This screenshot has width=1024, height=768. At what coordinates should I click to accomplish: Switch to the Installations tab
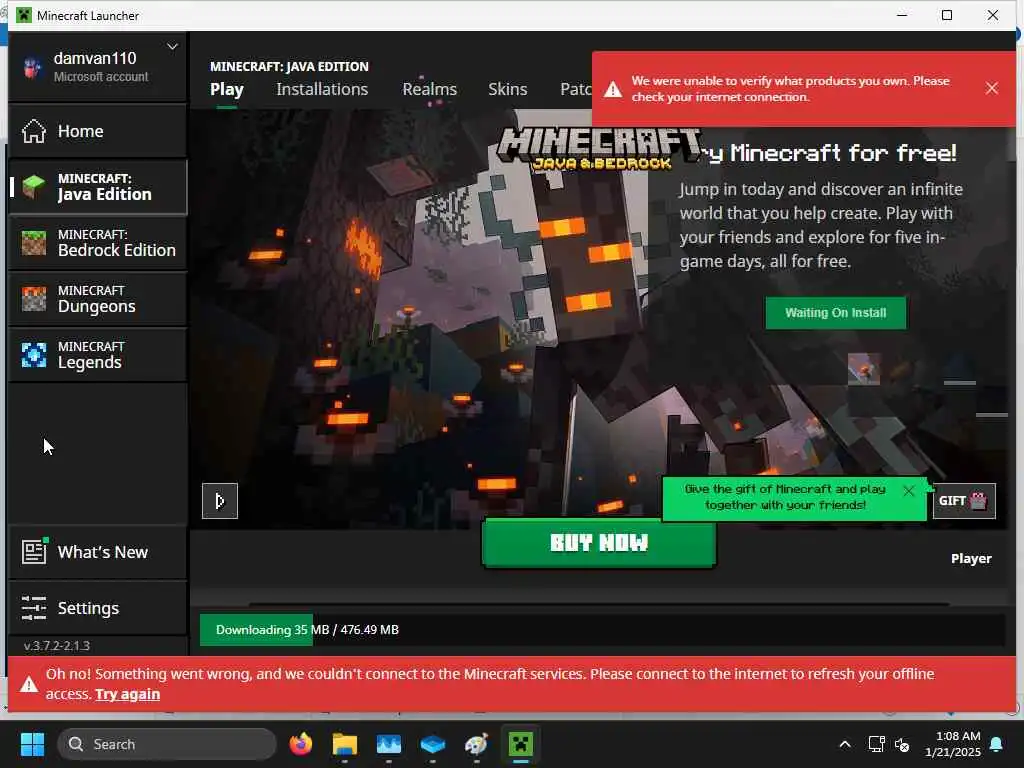[322, 89]
